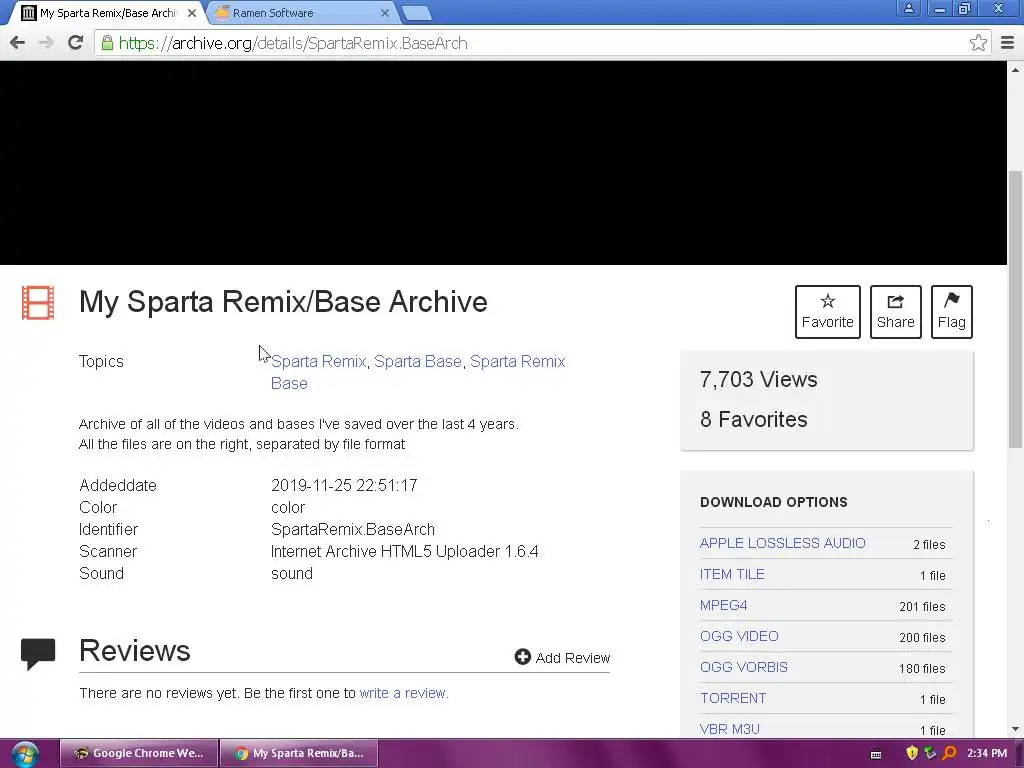This screenshot has height=768, width=1024.
Task: Open My Sparta Remix/Ba... taskbar button
Action: tap(299, 753)
